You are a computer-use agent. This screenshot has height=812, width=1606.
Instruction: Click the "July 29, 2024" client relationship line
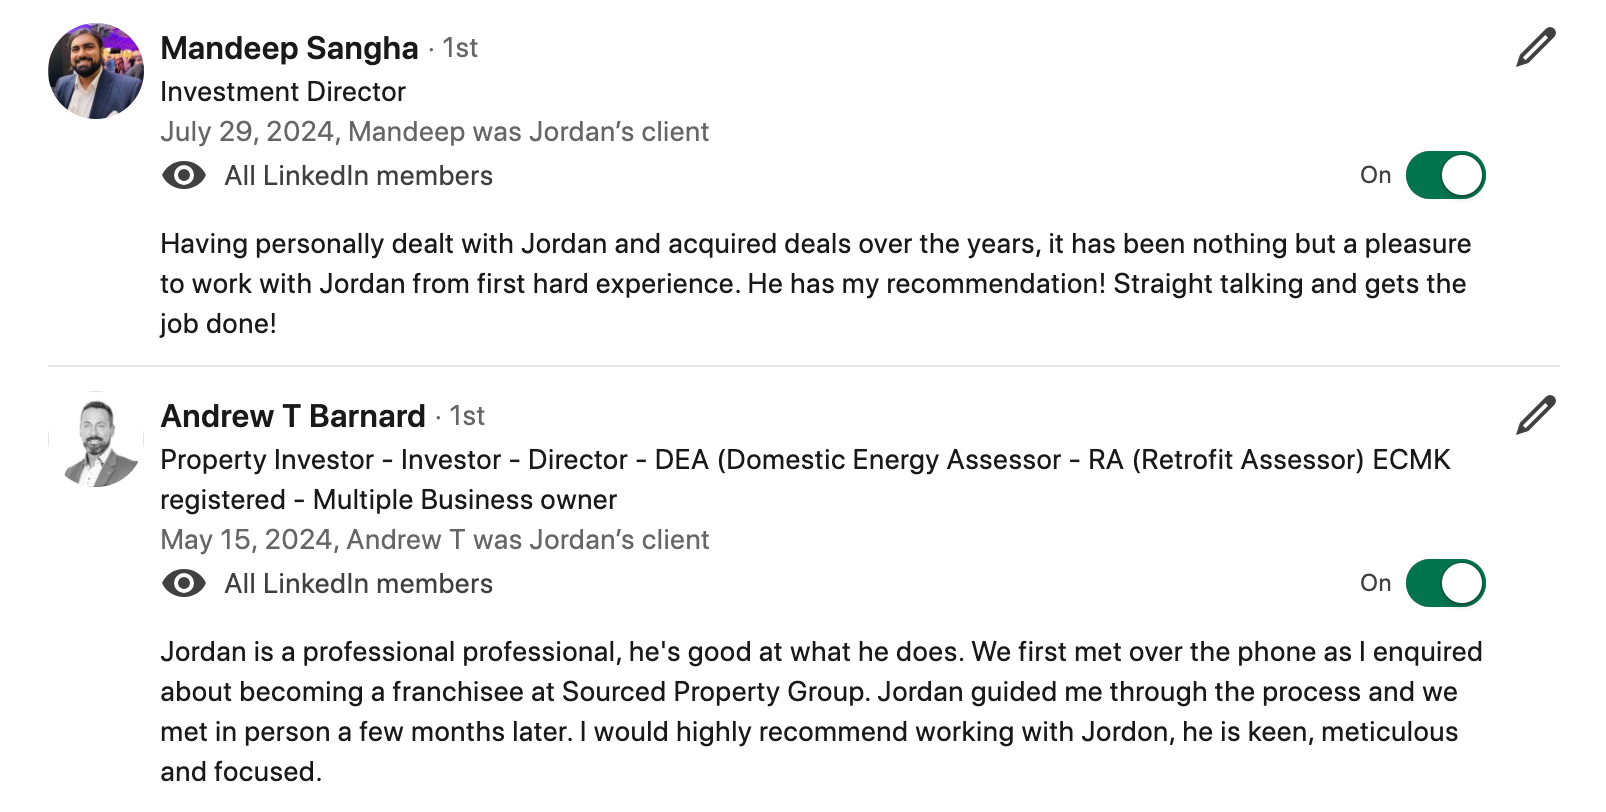(434, 132)
